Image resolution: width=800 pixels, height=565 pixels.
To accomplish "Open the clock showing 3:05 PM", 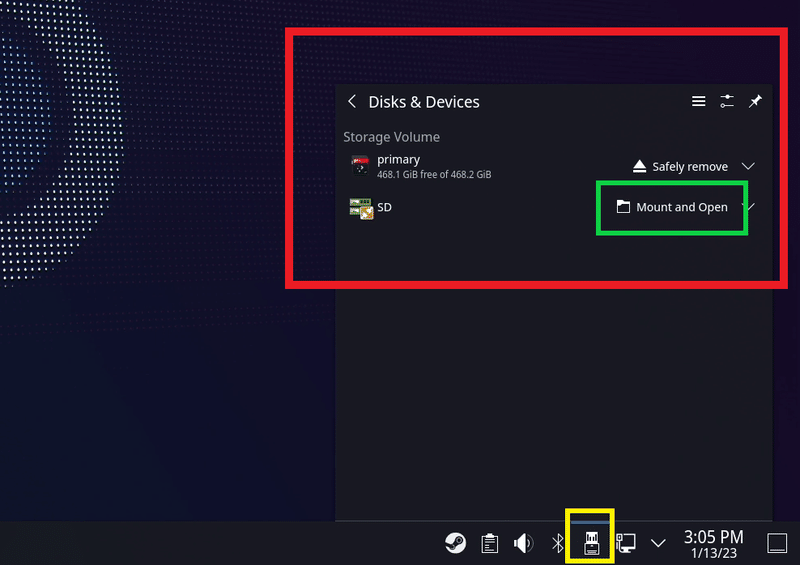I will pos(713,544).
